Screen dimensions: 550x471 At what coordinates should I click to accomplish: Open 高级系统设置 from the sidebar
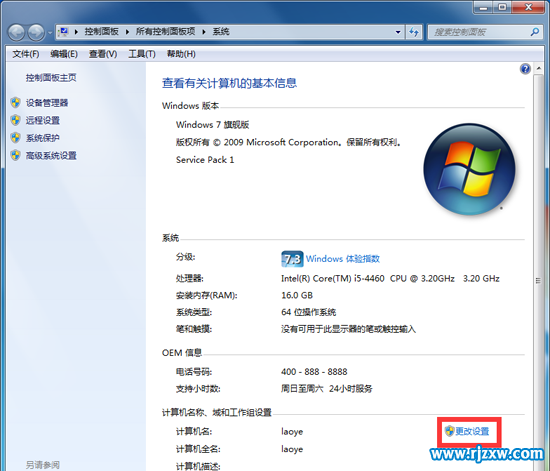51,155
